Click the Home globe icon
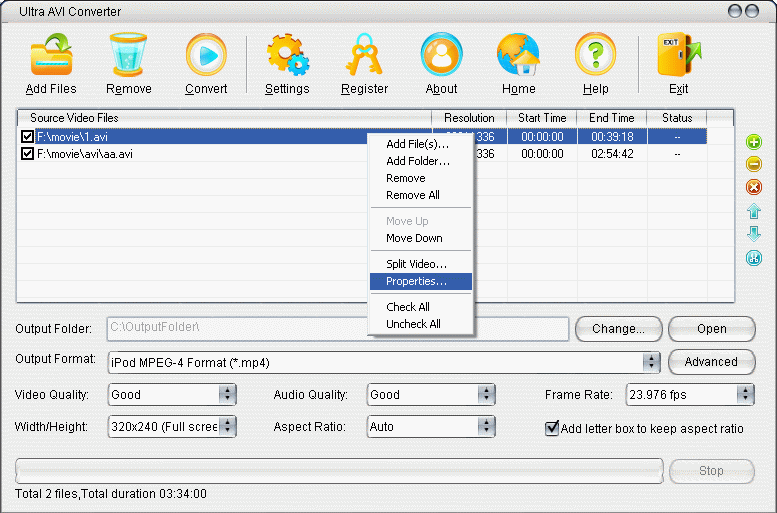 (518, 56)
